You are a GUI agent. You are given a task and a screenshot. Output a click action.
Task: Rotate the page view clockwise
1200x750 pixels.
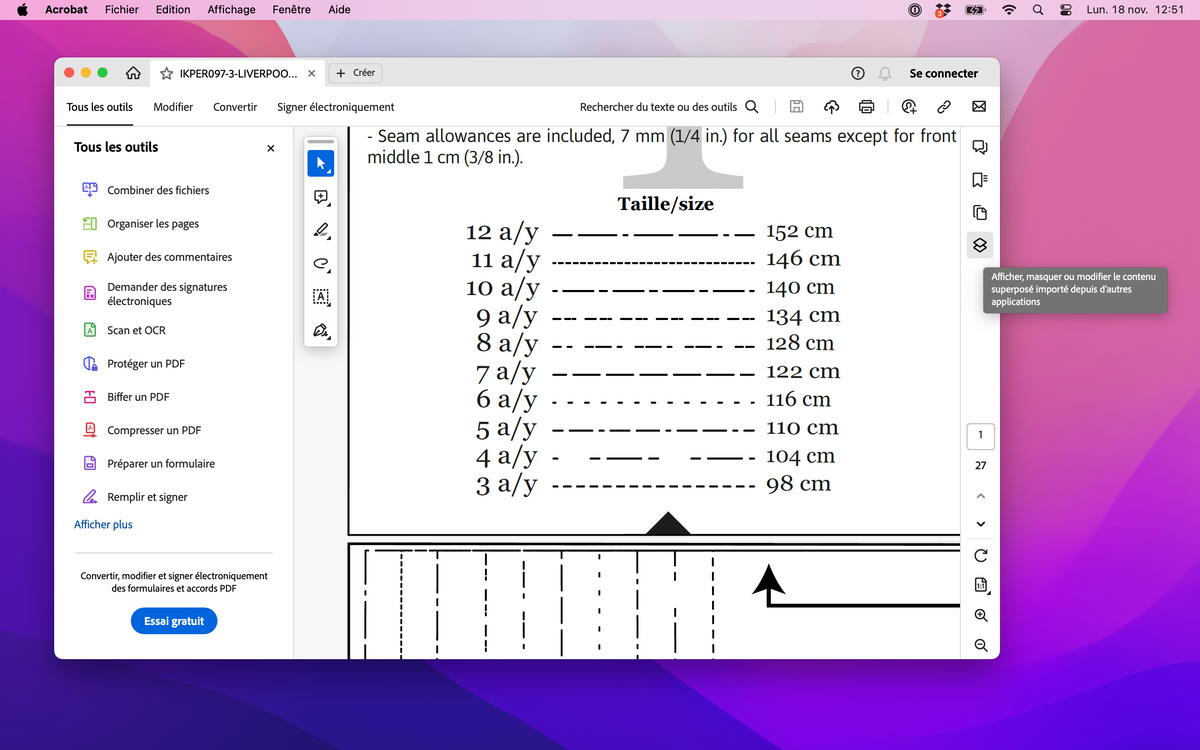[x=980, y=555]
